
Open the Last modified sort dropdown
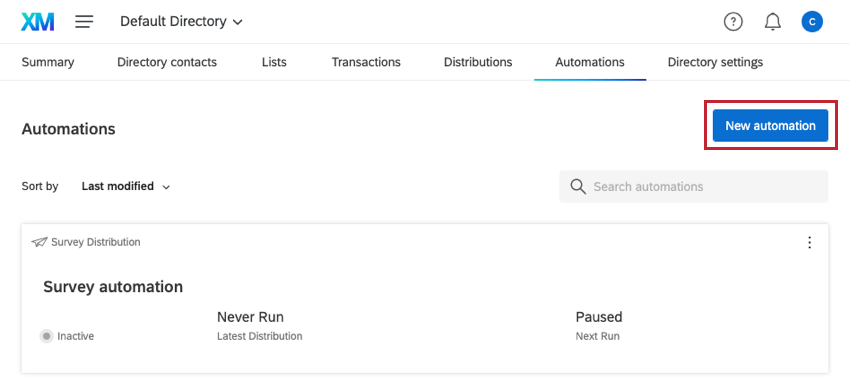[x=126, y=187]
